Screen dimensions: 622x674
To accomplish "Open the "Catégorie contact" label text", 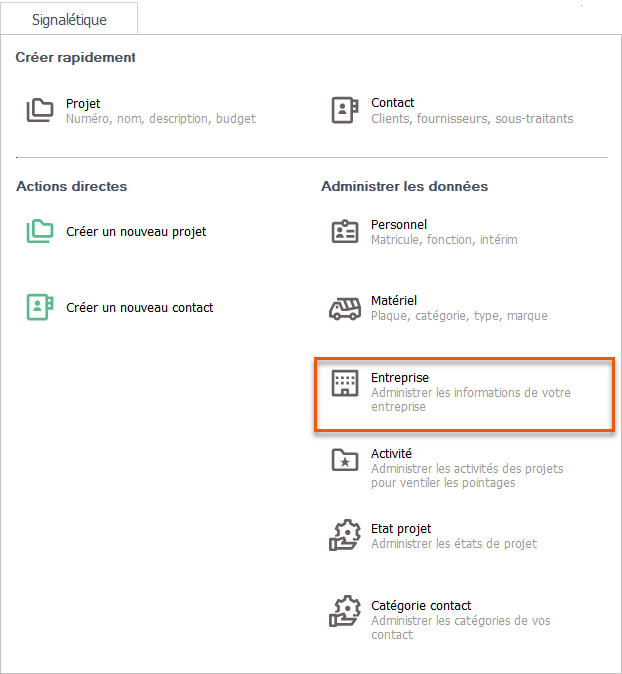I will click(x=421, y=606).
